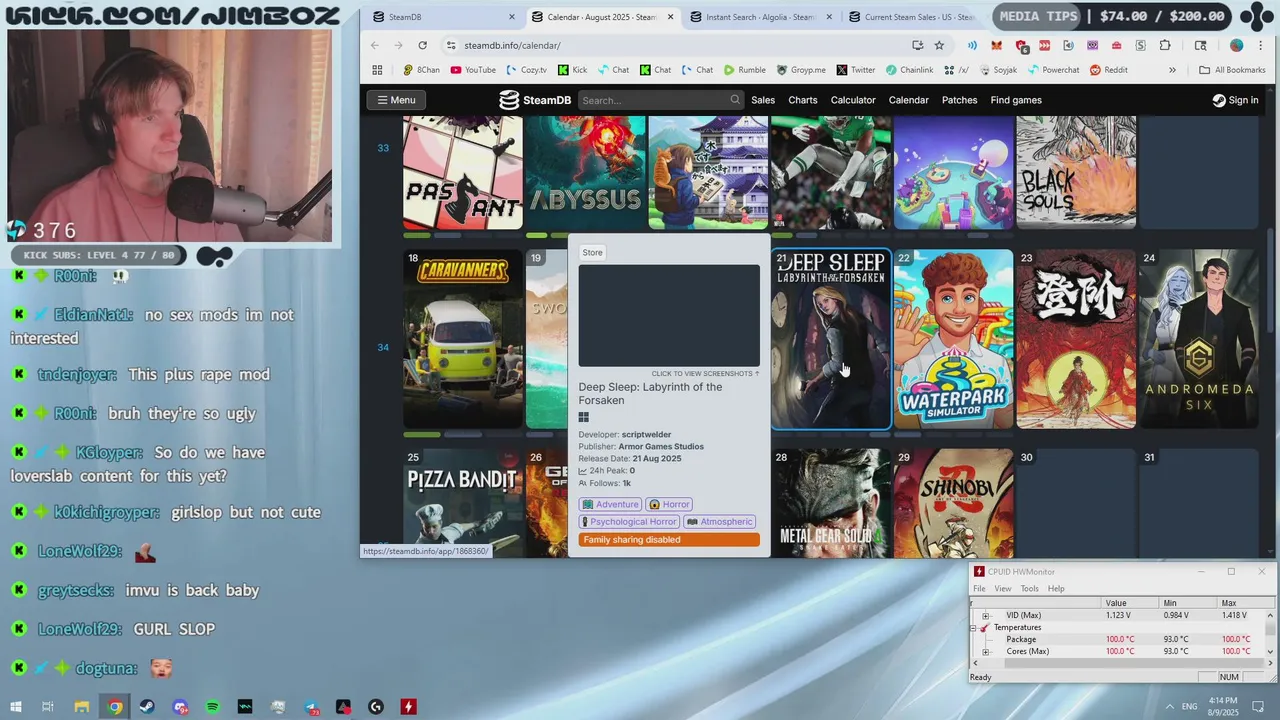Open the Twitter bookmark
This screenshot has height=720, width=1280.
855,70
